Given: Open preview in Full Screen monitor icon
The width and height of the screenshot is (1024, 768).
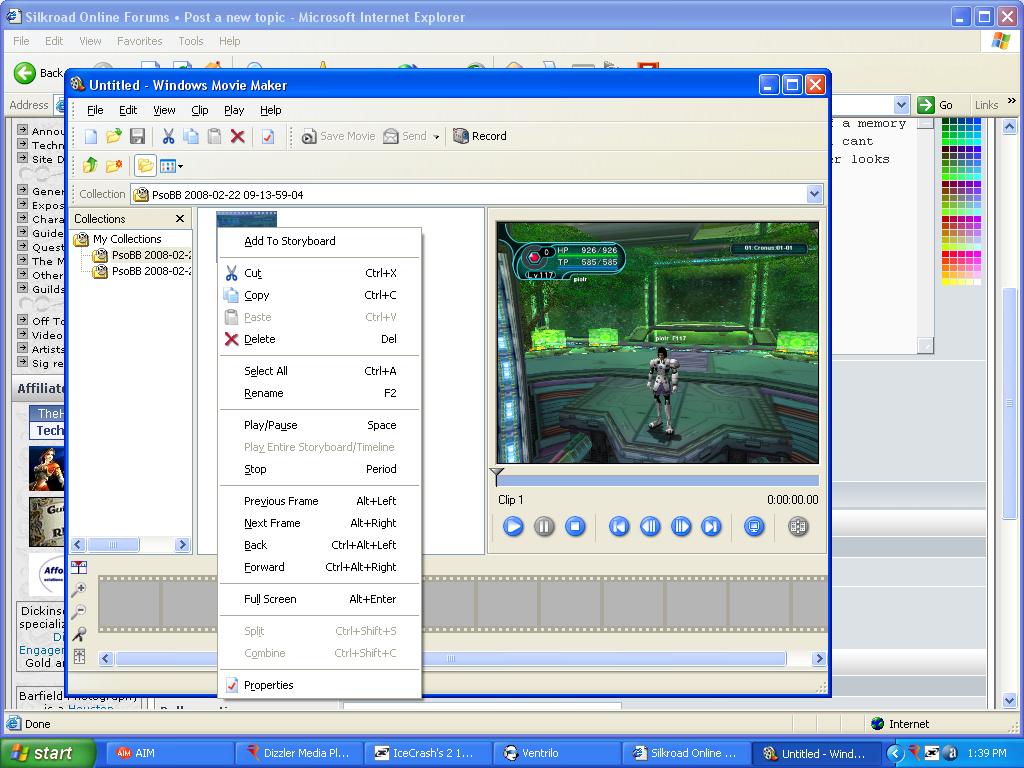Looking at the screenshot, I should click(755, 527).
